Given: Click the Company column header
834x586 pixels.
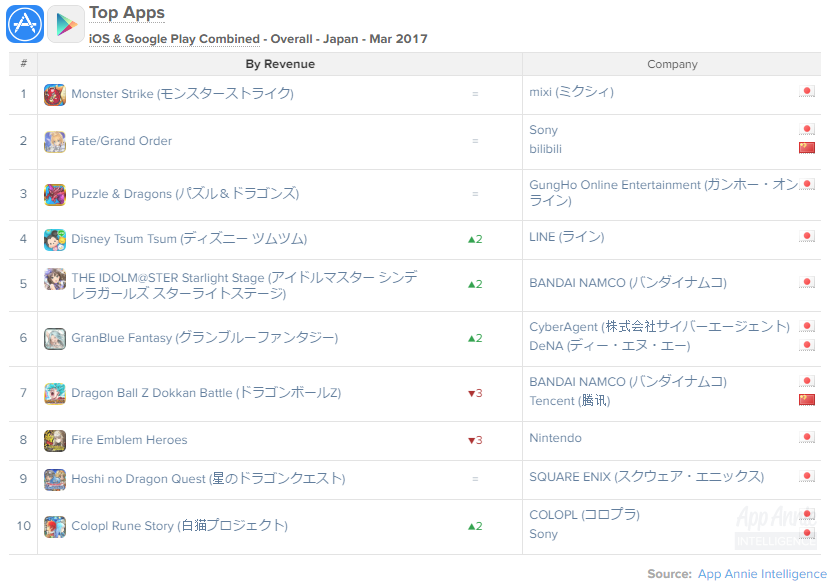Looking at the screenshot, I should (672, 64).
